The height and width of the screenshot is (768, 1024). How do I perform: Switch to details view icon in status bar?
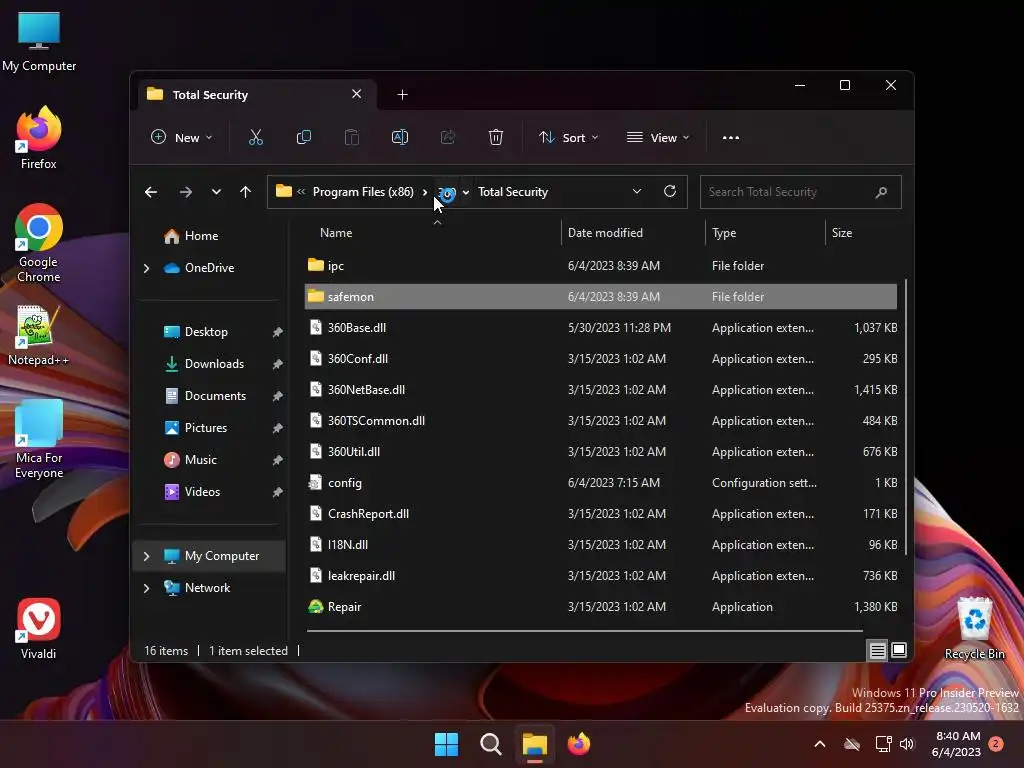point(877,650)
